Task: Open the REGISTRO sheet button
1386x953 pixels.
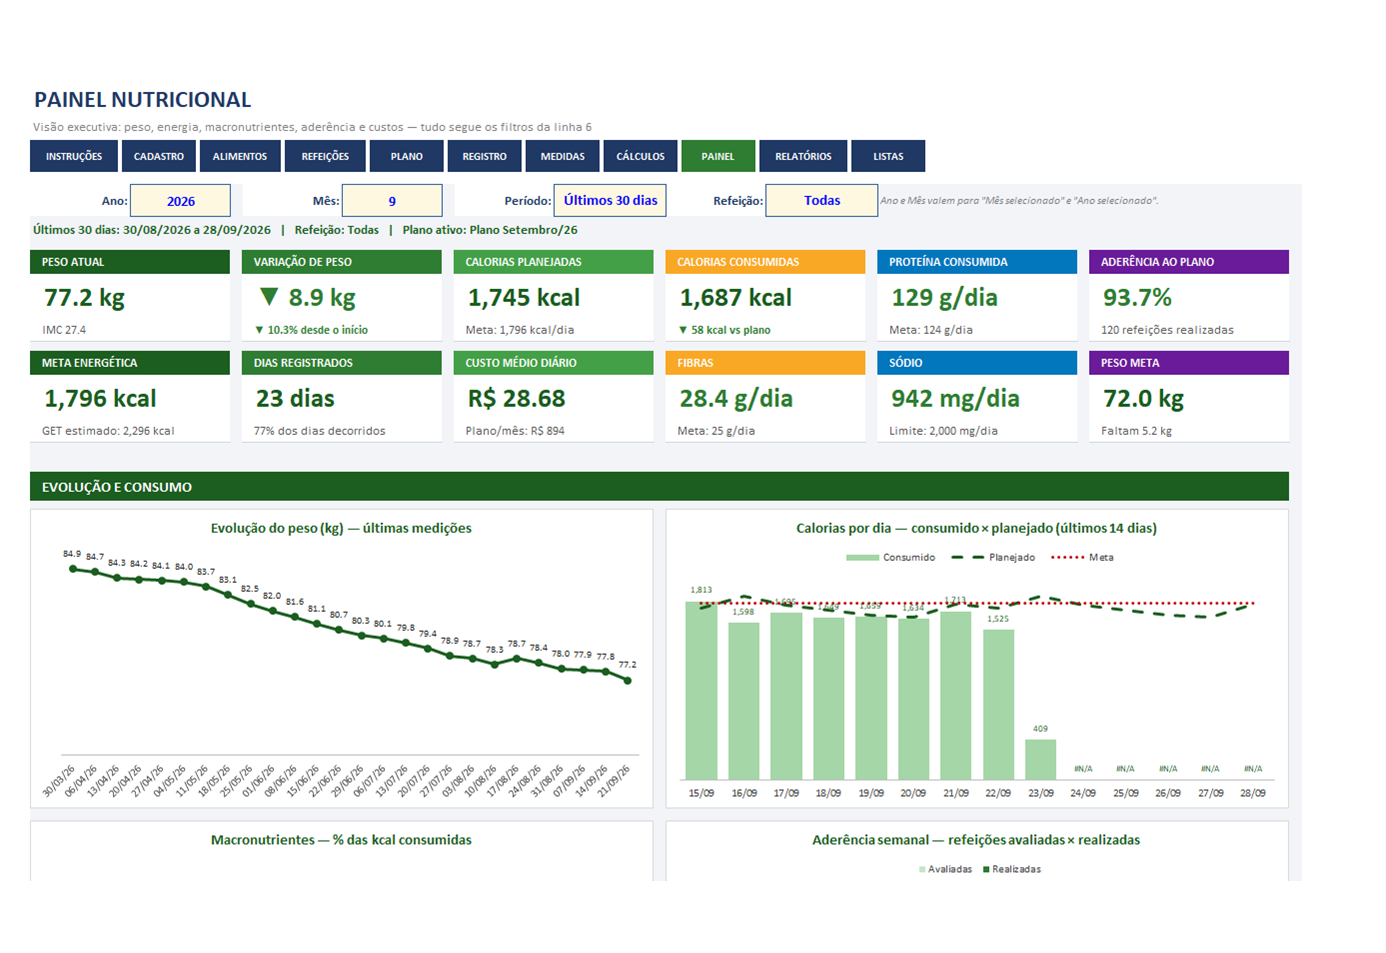Action: tap(485, 156)
